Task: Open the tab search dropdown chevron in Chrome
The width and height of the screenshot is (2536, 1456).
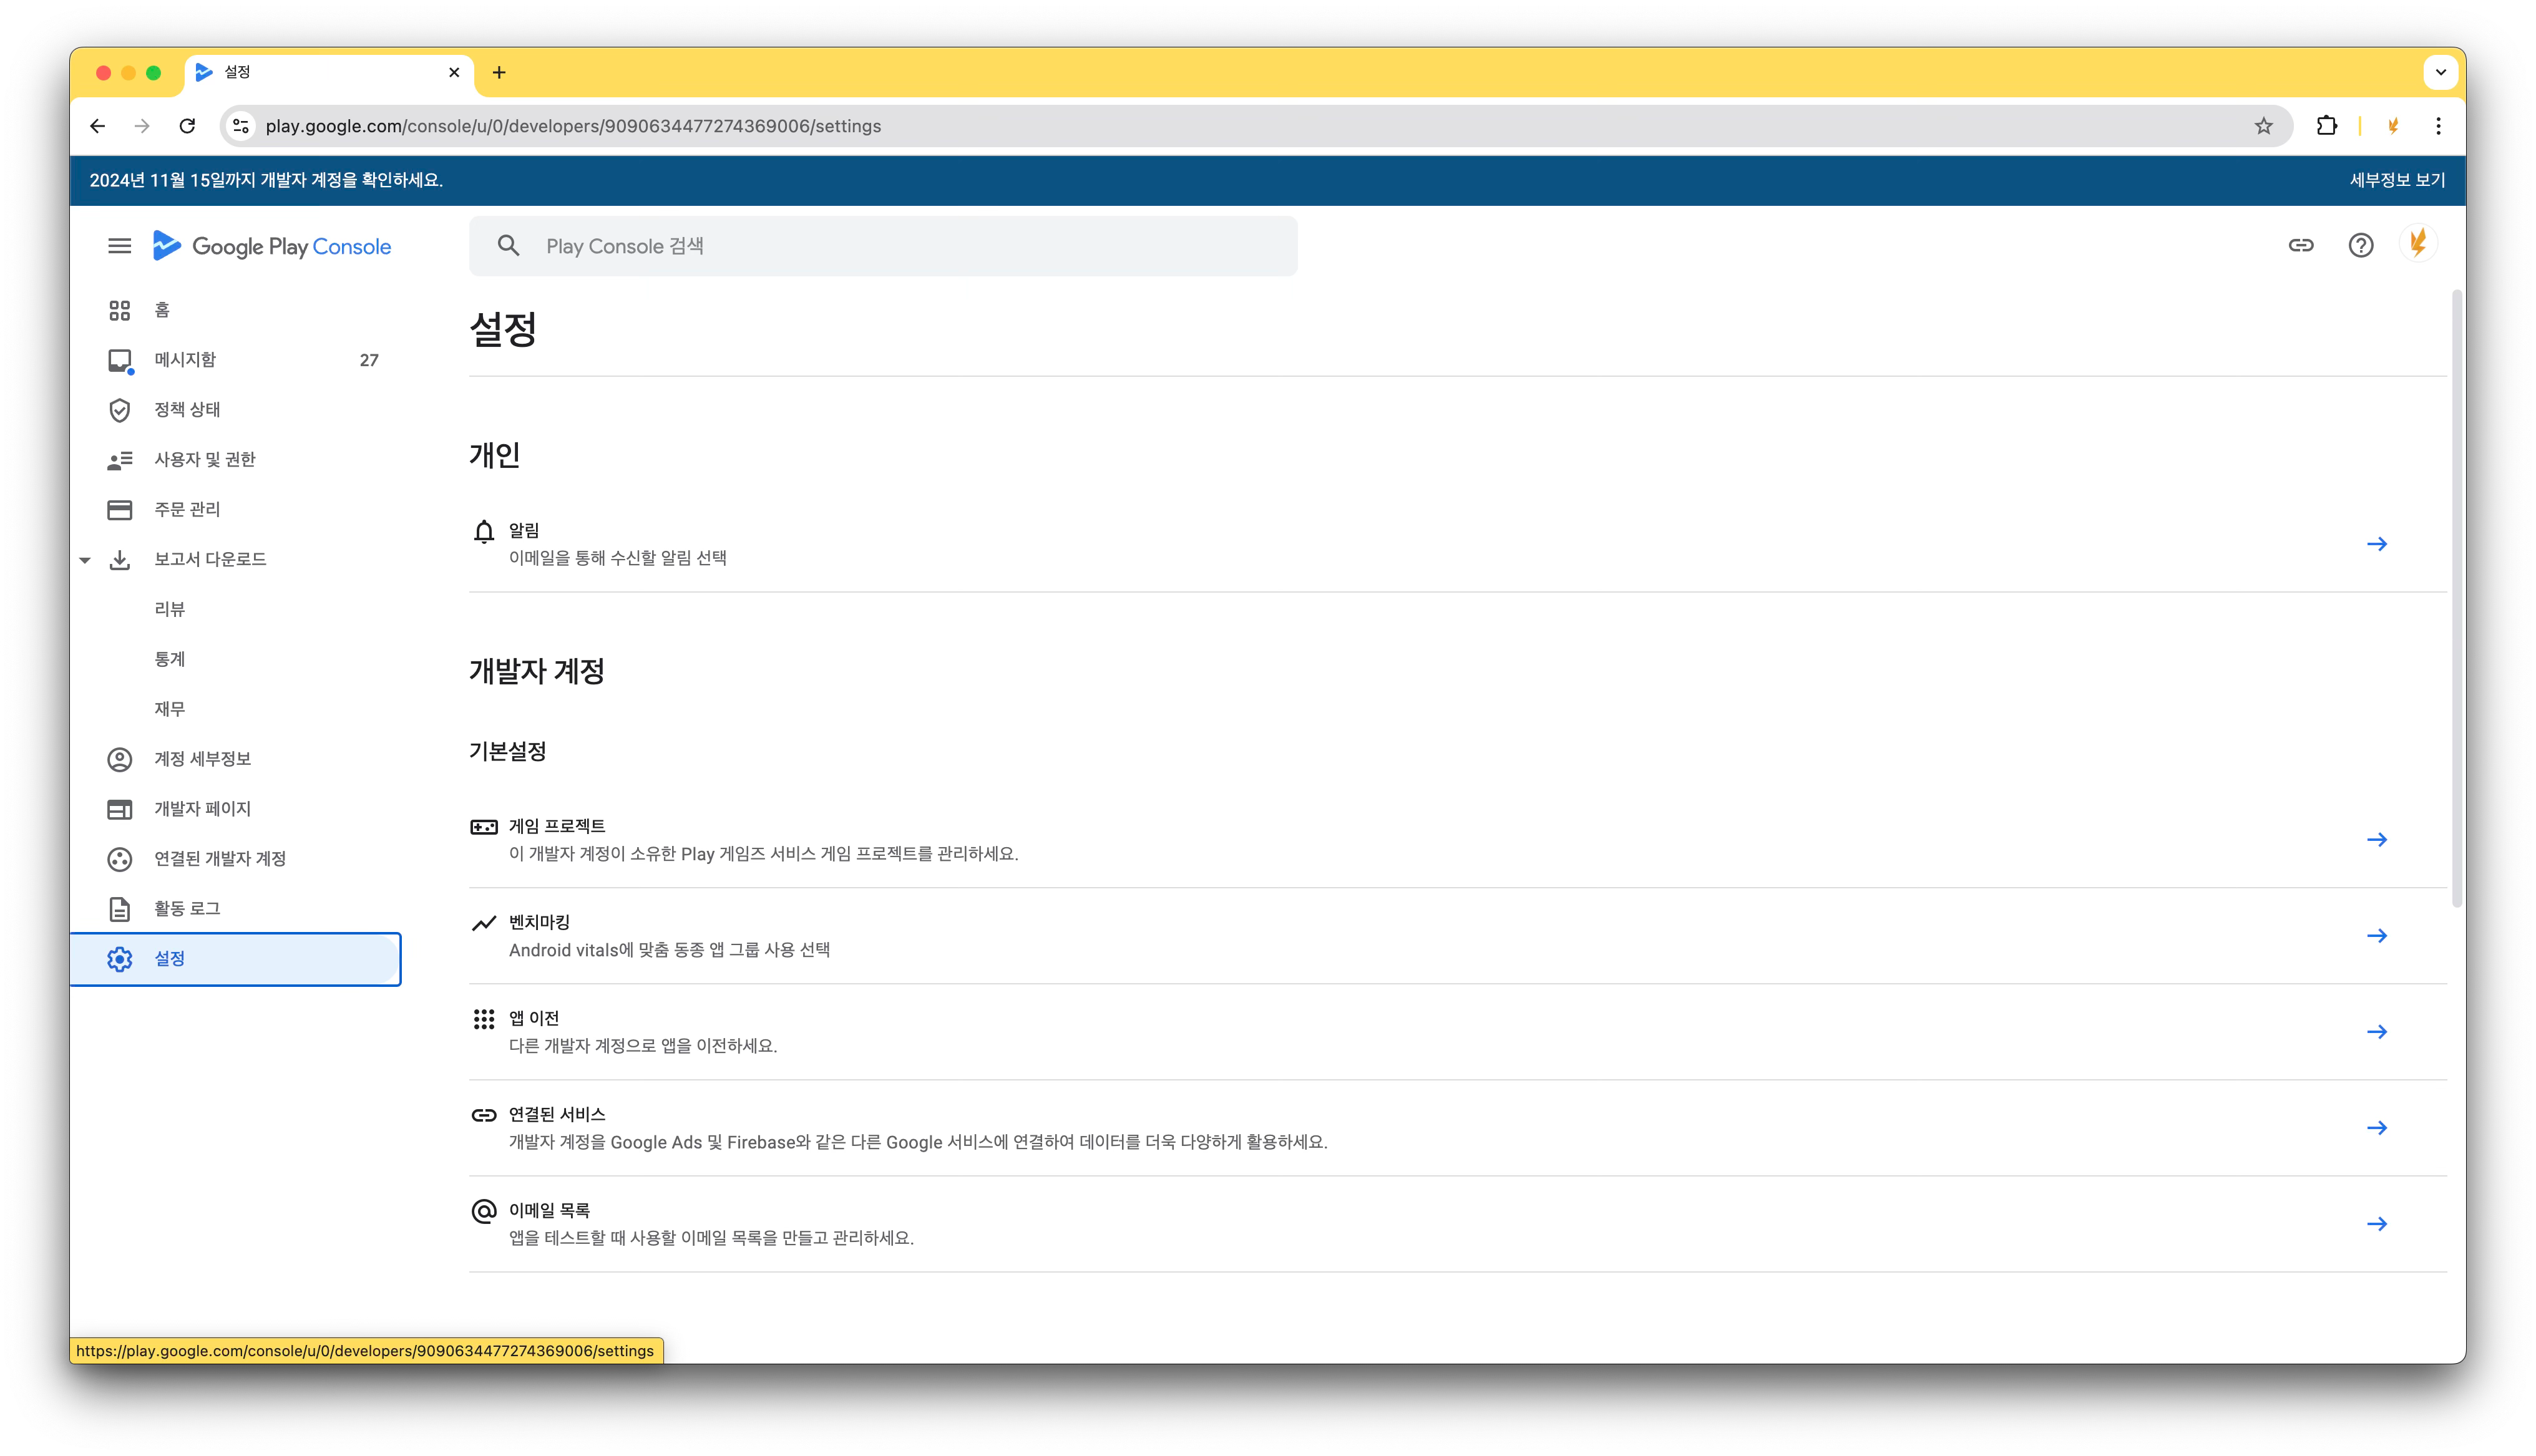Action: pos(2440,72)
